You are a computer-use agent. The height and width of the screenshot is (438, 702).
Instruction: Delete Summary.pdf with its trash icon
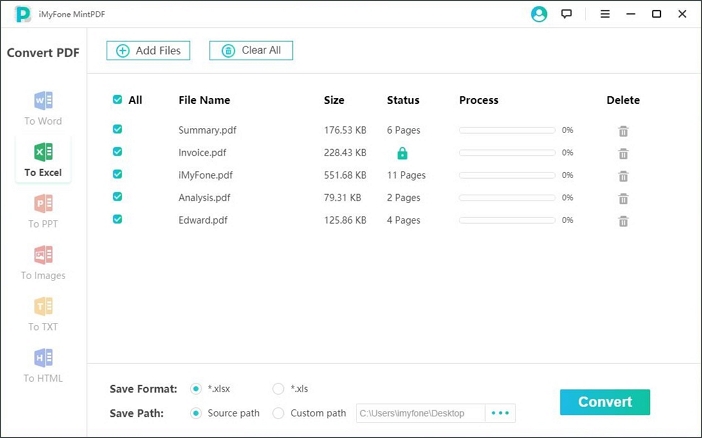(x=623, y=131)
